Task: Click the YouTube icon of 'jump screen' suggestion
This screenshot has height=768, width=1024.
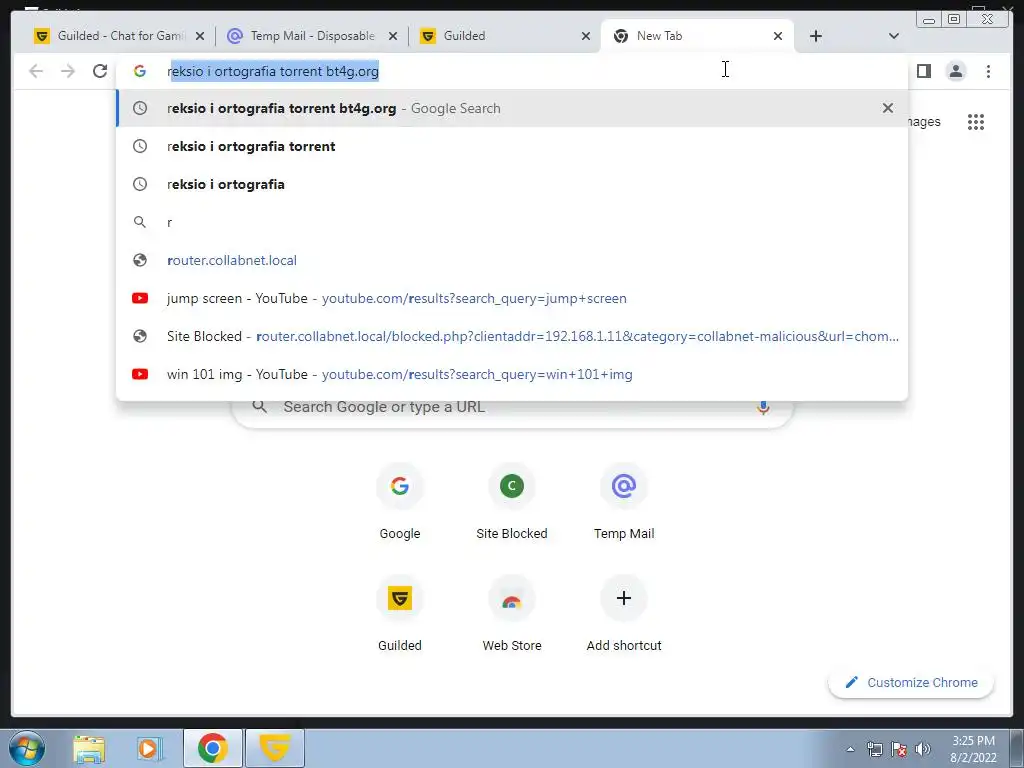Action: [x=140, y=298]
